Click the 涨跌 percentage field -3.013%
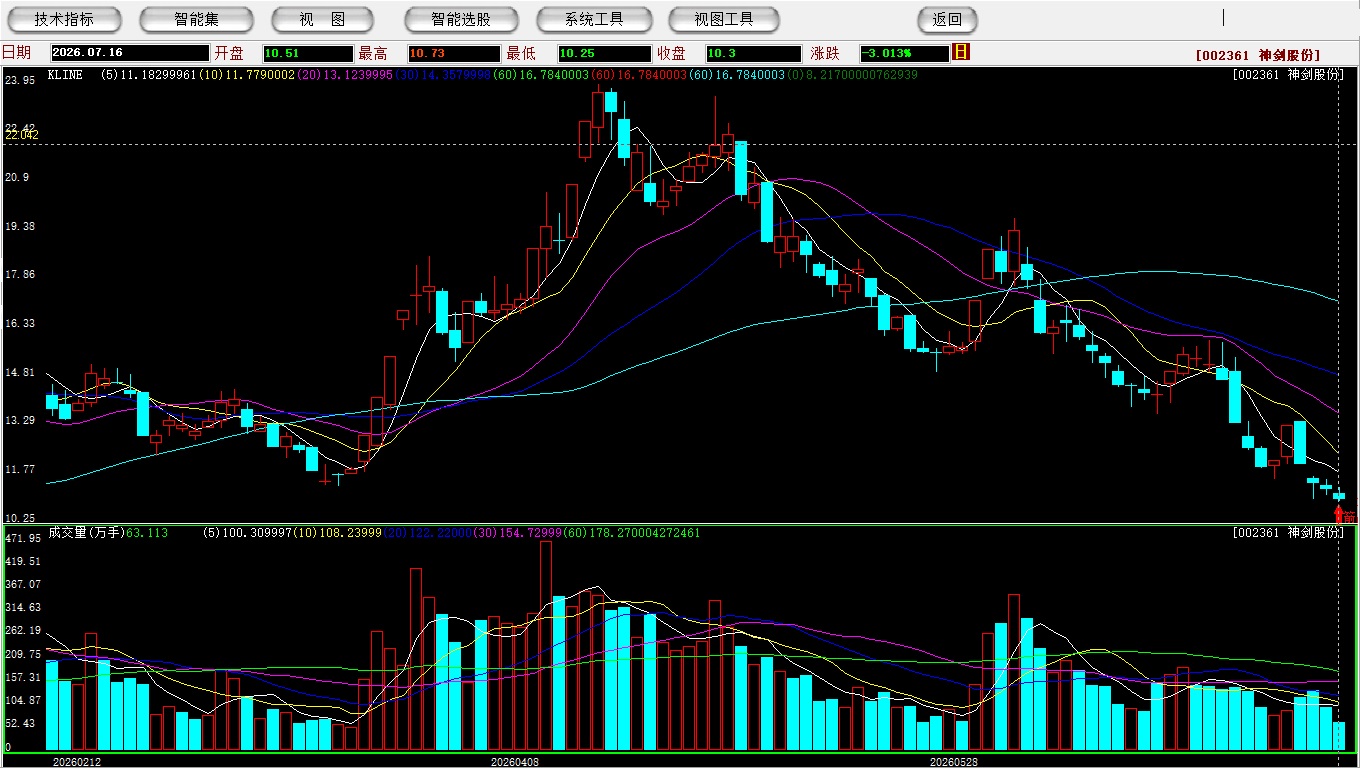 point(904,53)
